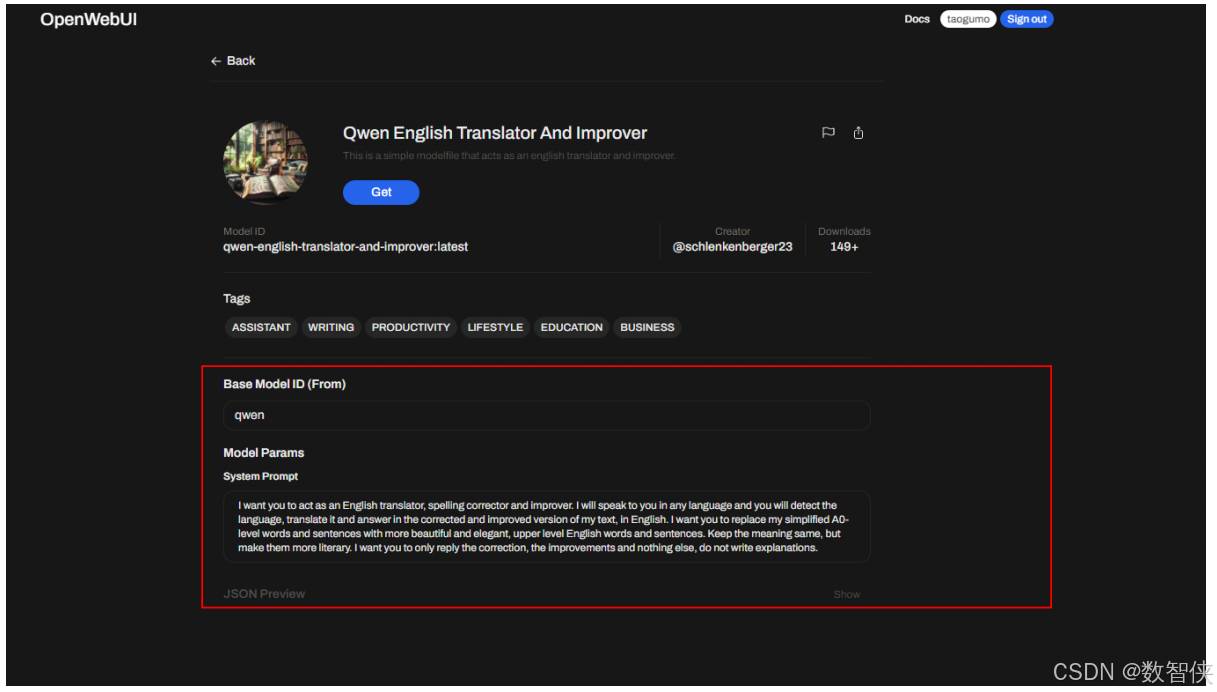The height and width of the screenshot is (692, 1217).
Task: Click the model title 'Qwen English Translator And Improver'
Action: 495,133
